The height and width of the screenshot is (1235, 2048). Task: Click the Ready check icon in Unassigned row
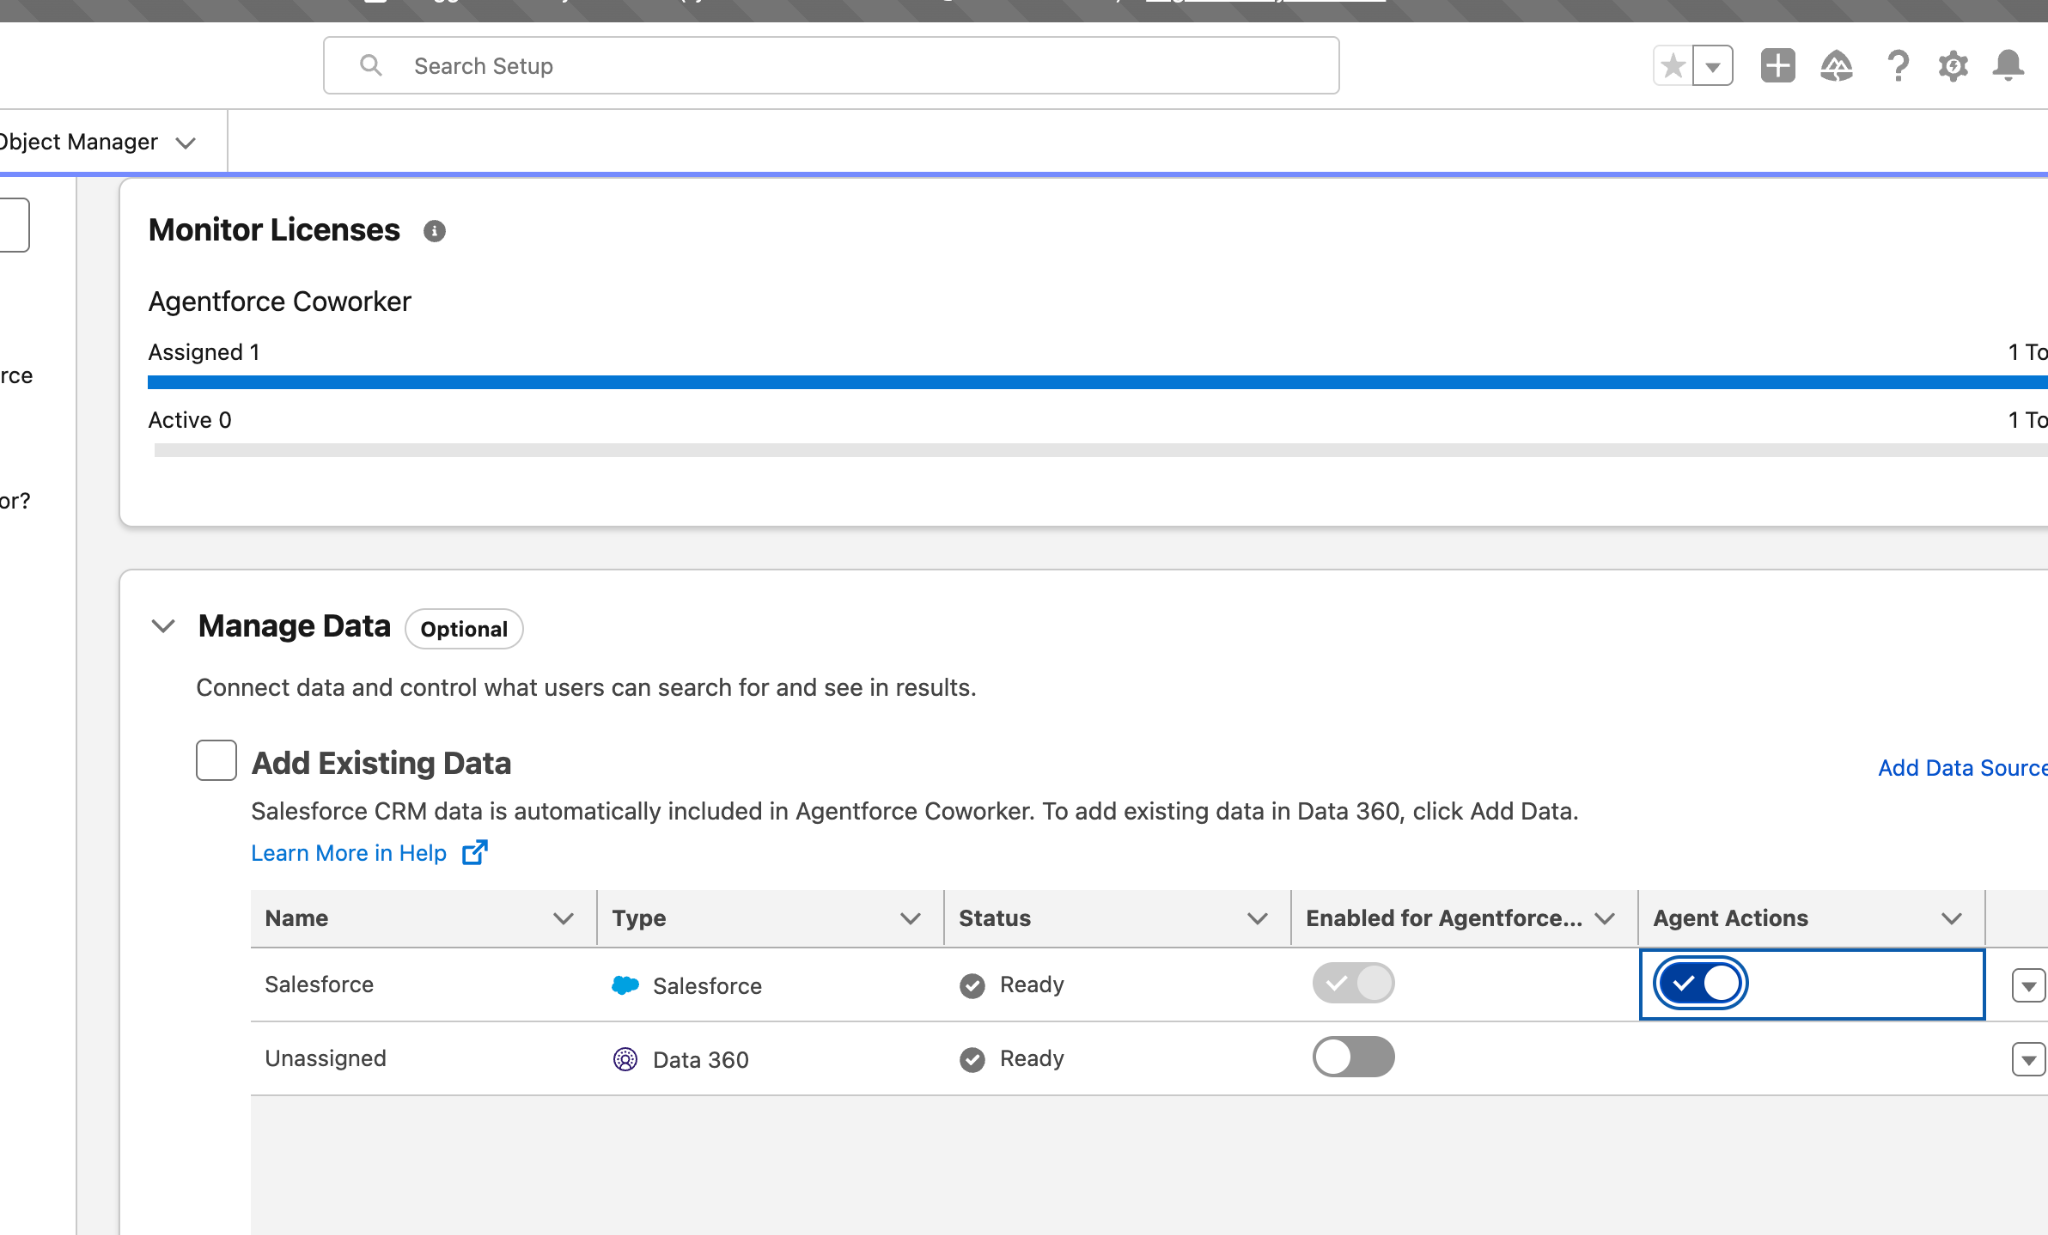point(972,1059)
